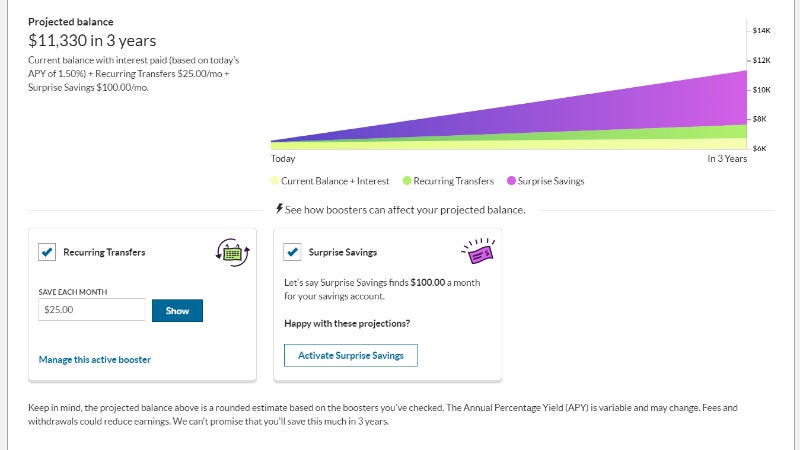Click the In 3 Years axis label
Screen dimensions: 800x450
(727, 159)
